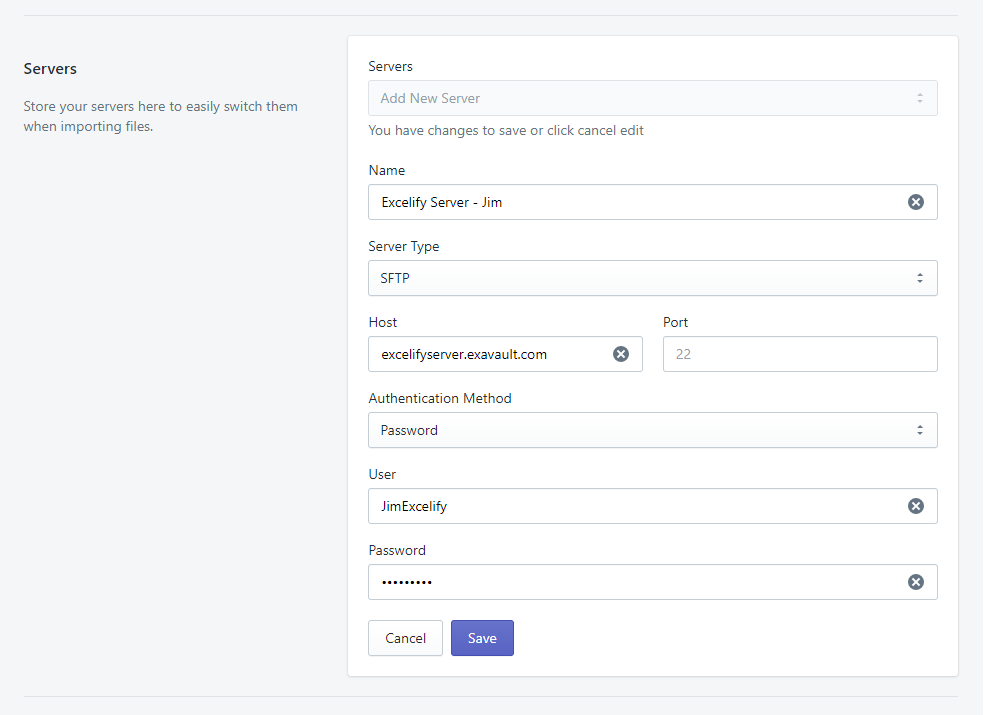
Task: Expand the Authentication Method dropdown
Action: 652,430
